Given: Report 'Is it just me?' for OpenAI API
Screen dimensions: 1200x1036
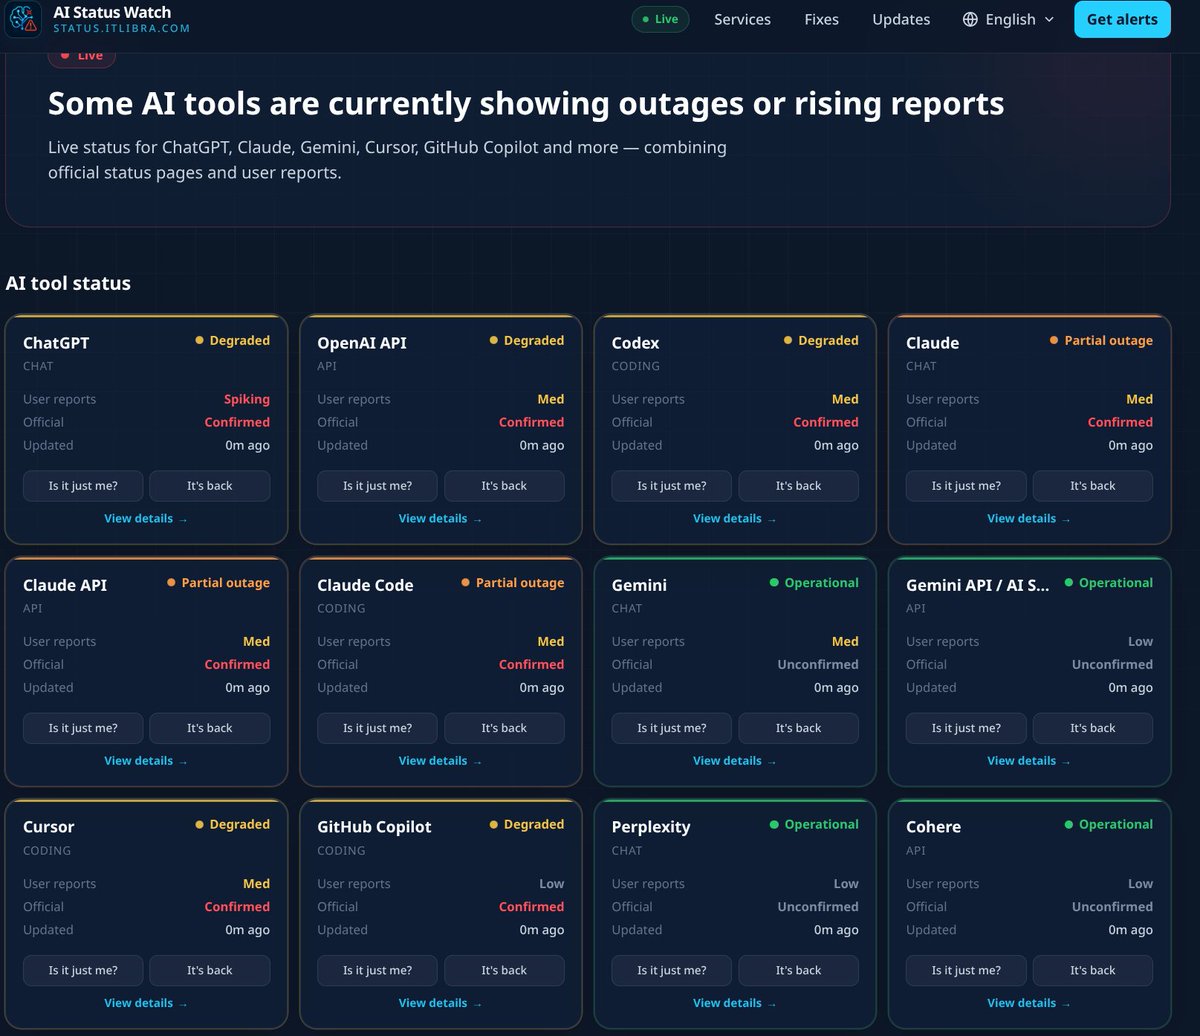Looking at the screenshot, I should 377,486.
